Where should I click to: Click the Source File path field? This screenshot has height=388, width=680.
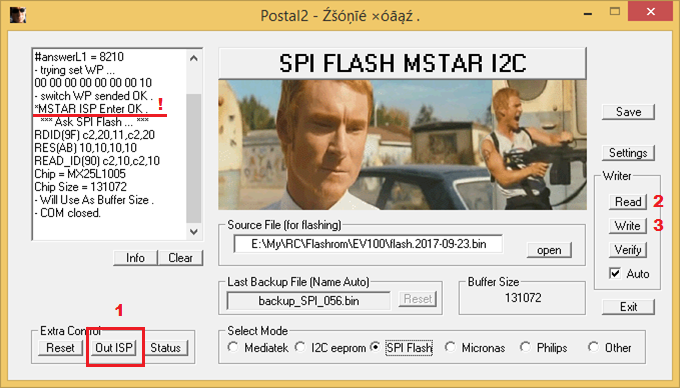[368, 244]
